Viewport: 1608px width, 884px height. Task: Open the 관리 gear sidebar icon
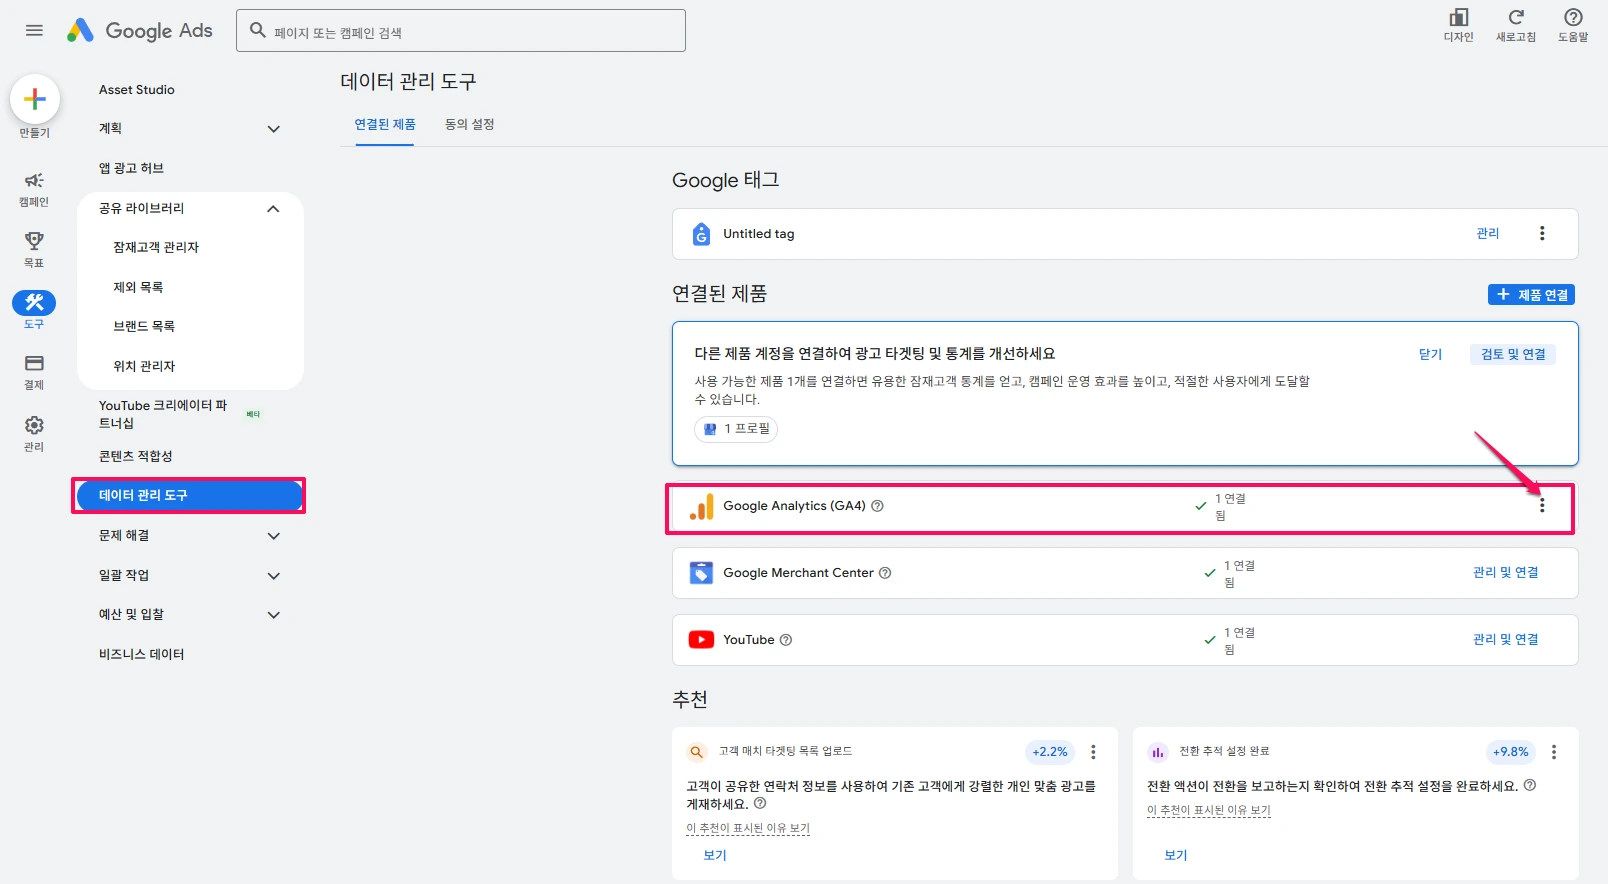pyautogui.click(x=34, y=425)
